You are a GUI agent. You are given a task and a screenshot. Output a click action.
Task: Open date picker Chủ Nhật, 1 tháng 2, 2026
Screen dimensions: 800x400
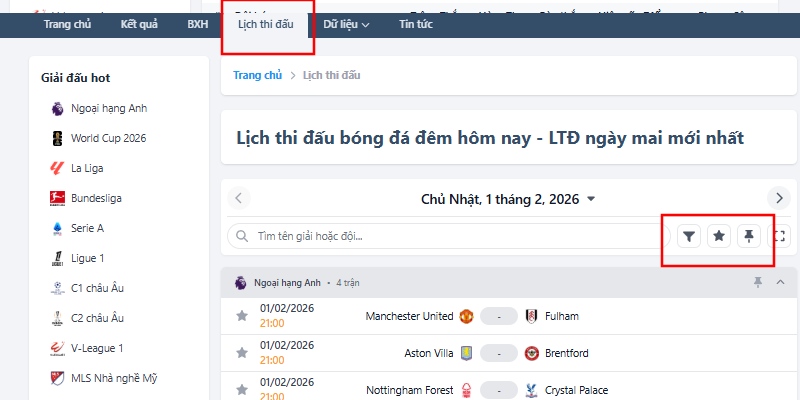pyautogui.click(x=508, y=198)
